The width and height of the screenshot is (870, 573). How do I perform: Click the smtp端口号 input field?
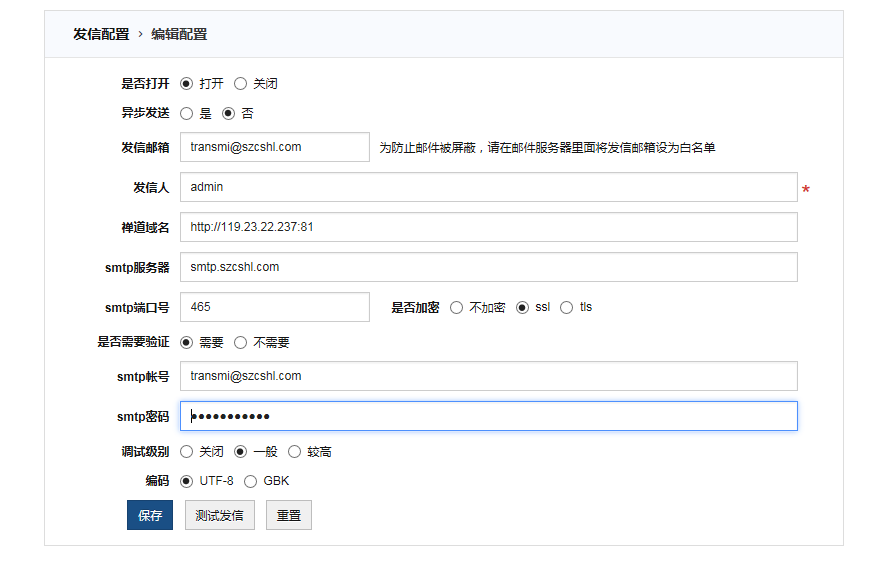pyautogui.click(x=275, y=307)
